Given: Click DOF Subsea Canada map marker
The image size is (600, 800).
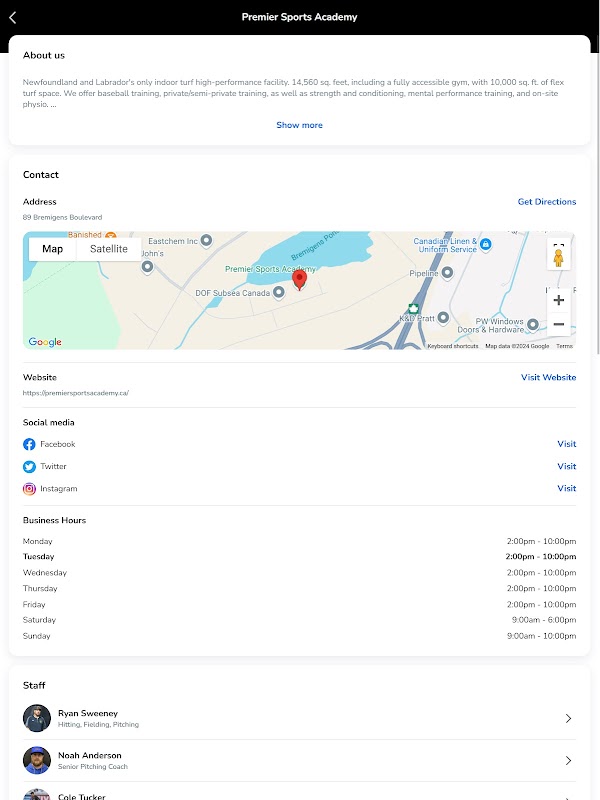Looking at the screenshot, I should point(279,292).
